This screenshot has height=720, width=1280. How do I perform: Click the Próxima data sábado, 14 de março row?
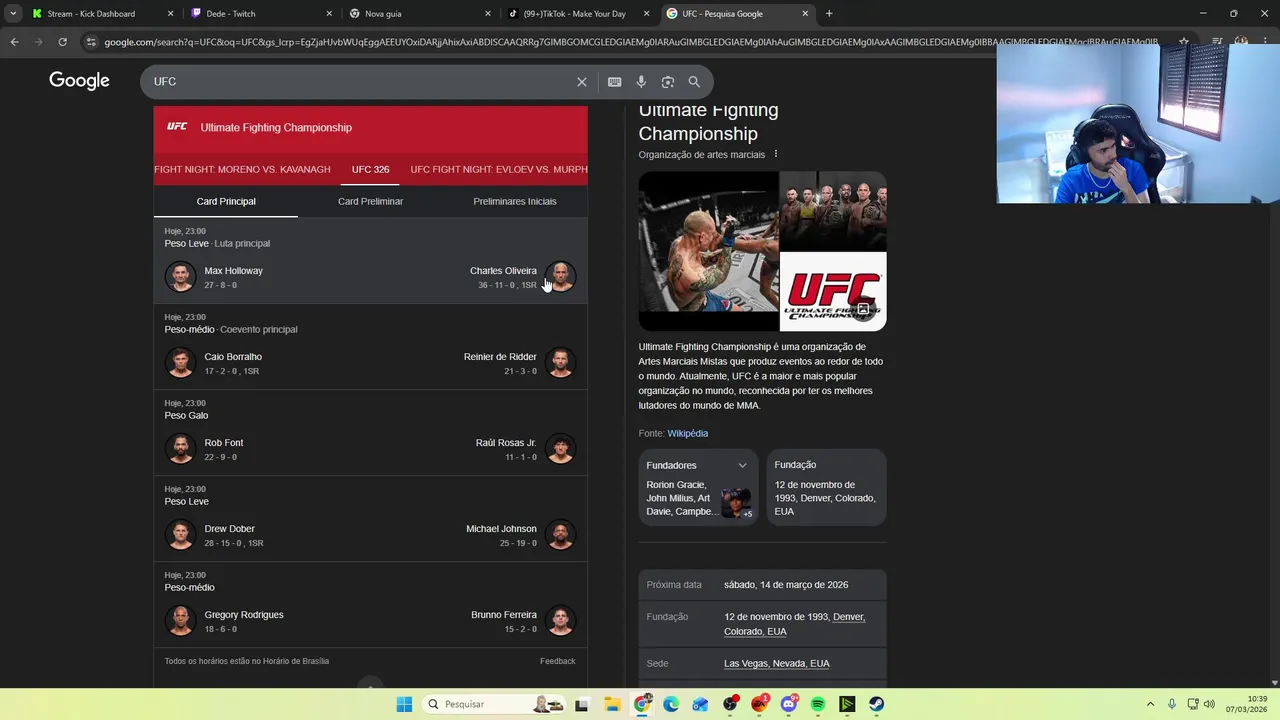tap(763, 585)
